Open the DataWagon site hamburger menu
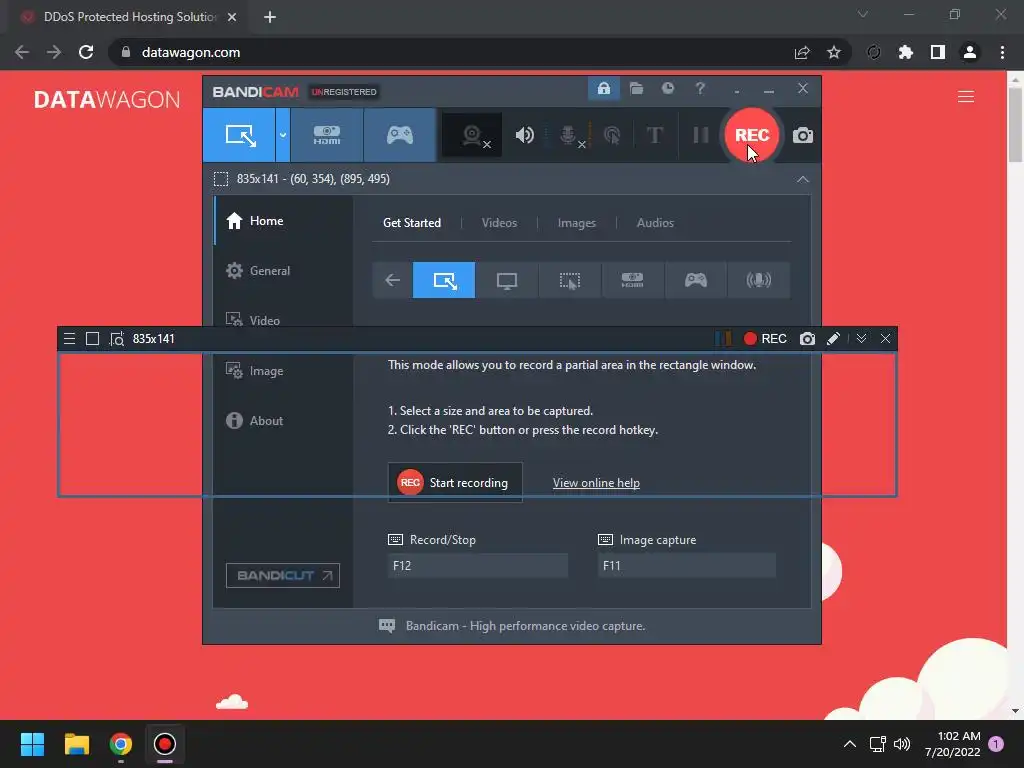 [x=966, y=97]
